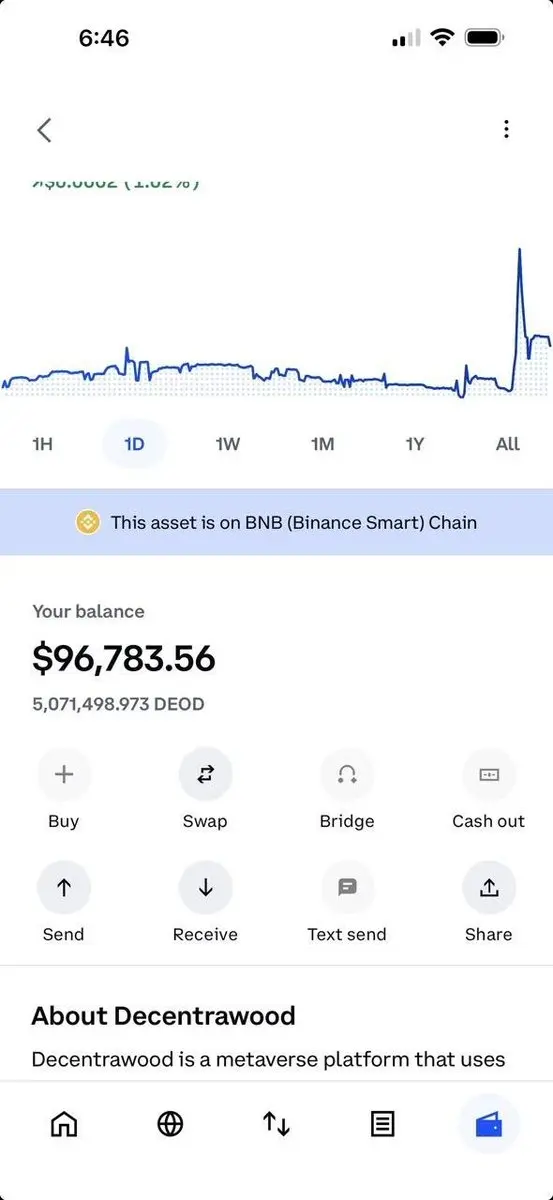The height and width of the screenshot is (1200, 553).
Task: Go back with the left chevron
Action: click(44, 129)
